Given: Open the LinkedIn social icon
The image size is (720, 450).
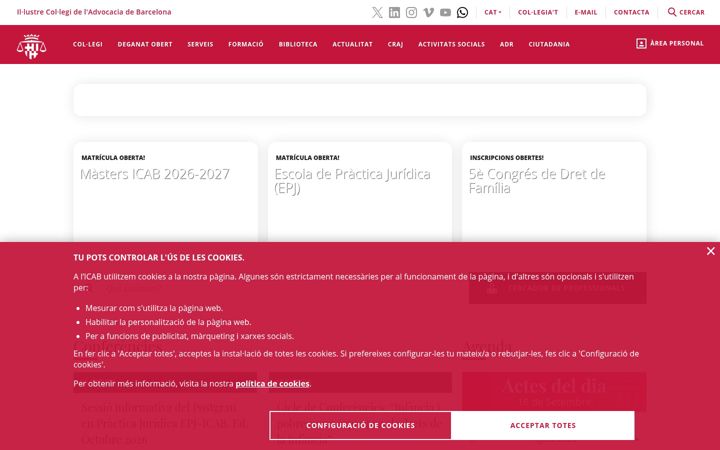Looking at the screenshot, I should tap(394, 12).
